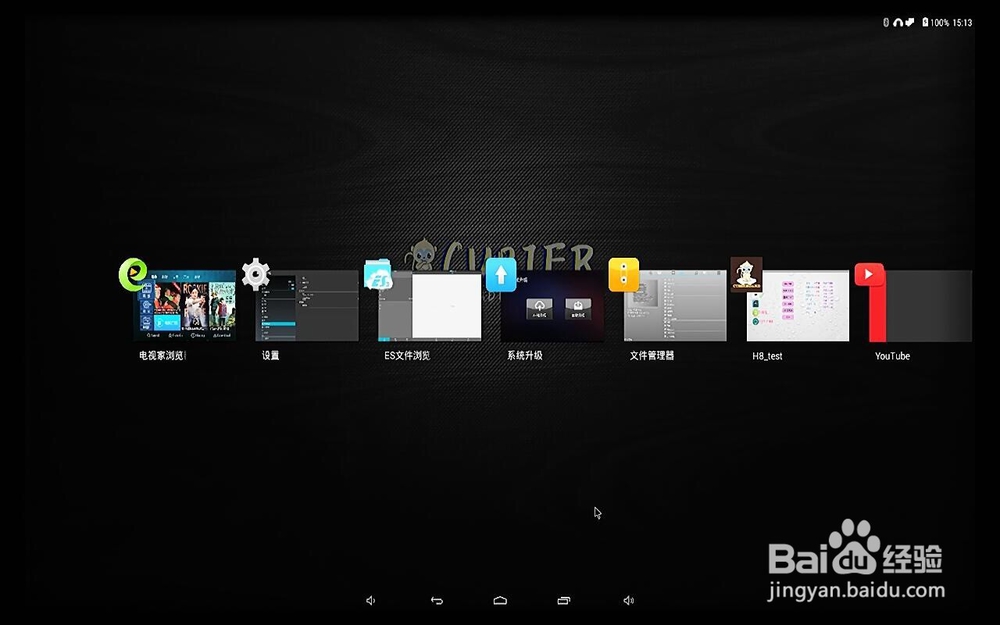Tap the Settings gear icon
This screenshot has height=625, width=1000.
tap(256, 274)
